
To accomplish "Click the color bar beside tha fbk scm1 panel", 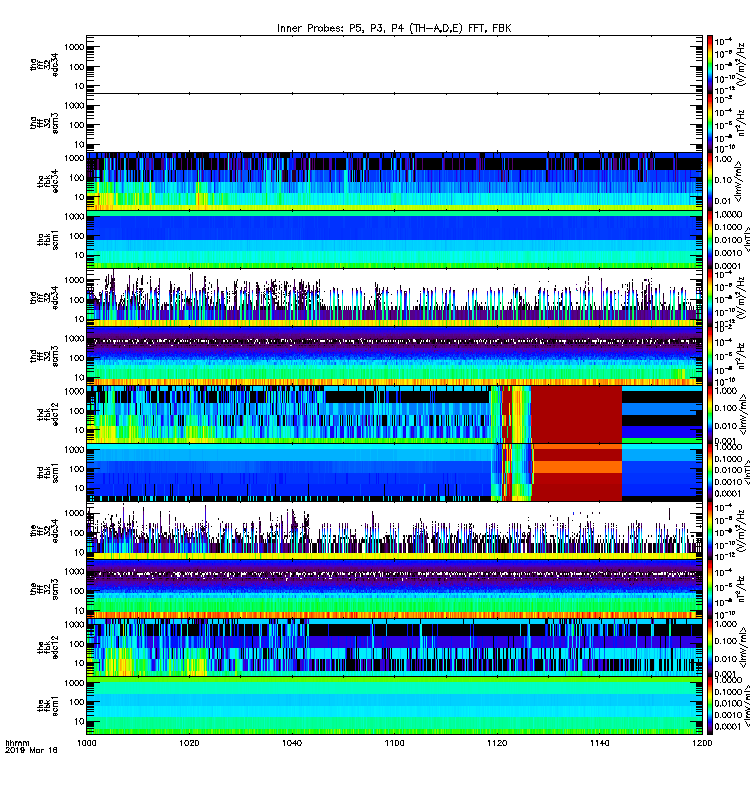I will pos(710,239).
